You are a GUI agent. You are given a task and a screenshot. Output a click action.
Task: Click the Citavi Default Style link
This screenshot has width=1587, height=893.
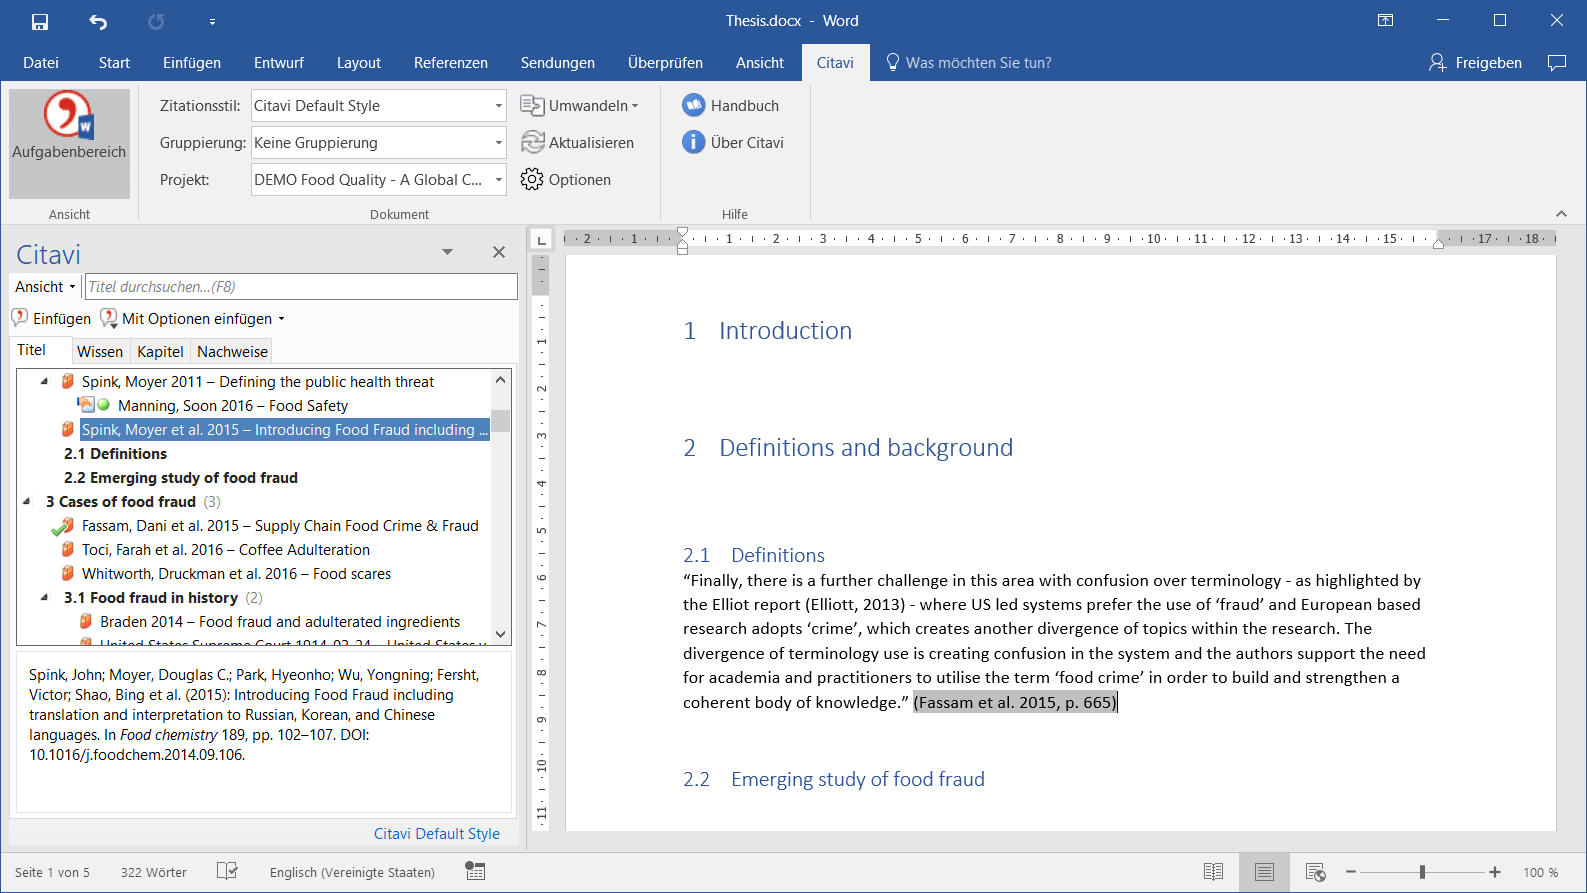[437, 834]
